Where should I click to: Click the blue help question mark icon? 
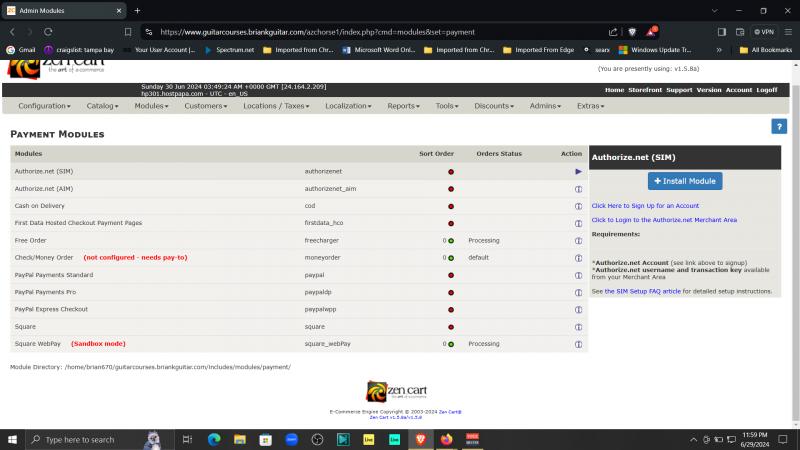click(779, 127)
